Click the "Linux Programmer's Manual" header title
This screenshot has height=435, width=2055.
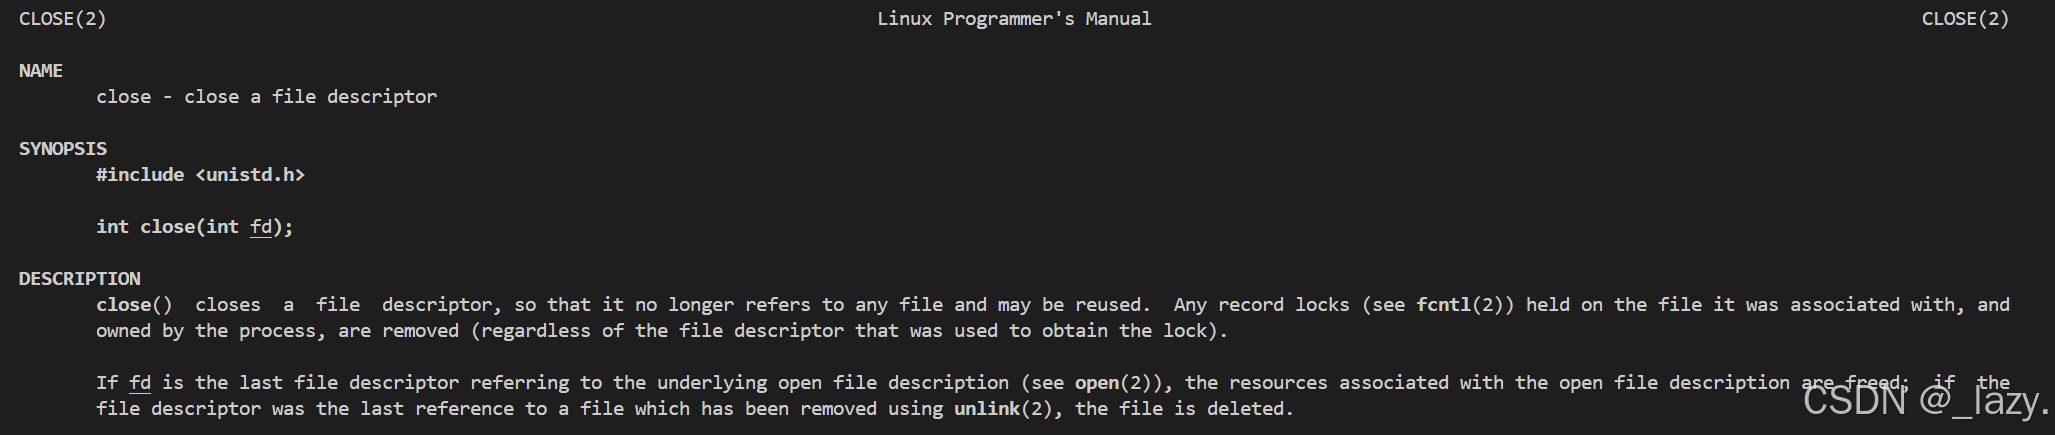point(1014,19)
